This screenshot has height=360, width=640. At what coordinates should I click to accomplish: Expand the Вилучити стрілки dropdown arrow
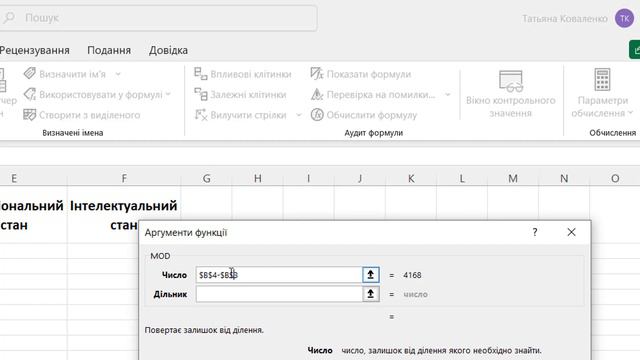point(298,115)
